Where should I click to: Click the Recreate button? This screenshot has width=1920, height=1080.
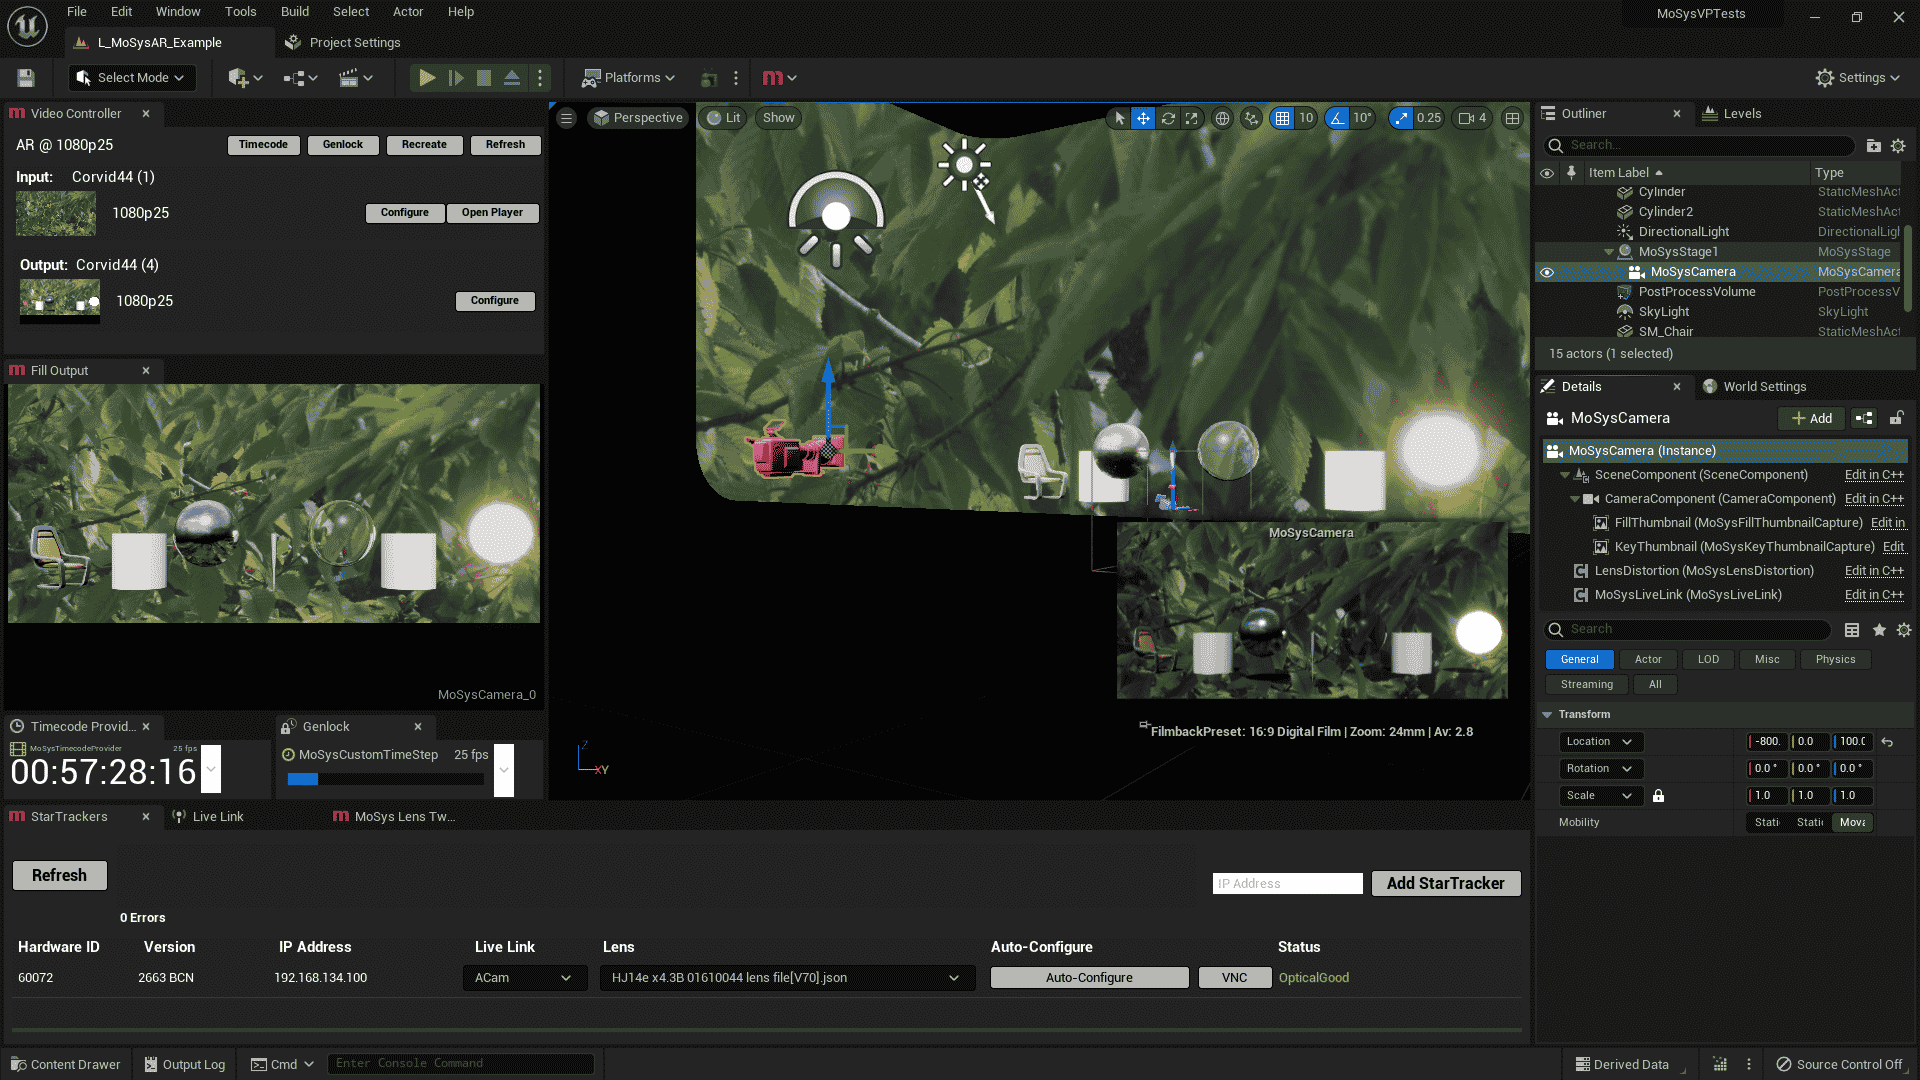coord(425,145)
